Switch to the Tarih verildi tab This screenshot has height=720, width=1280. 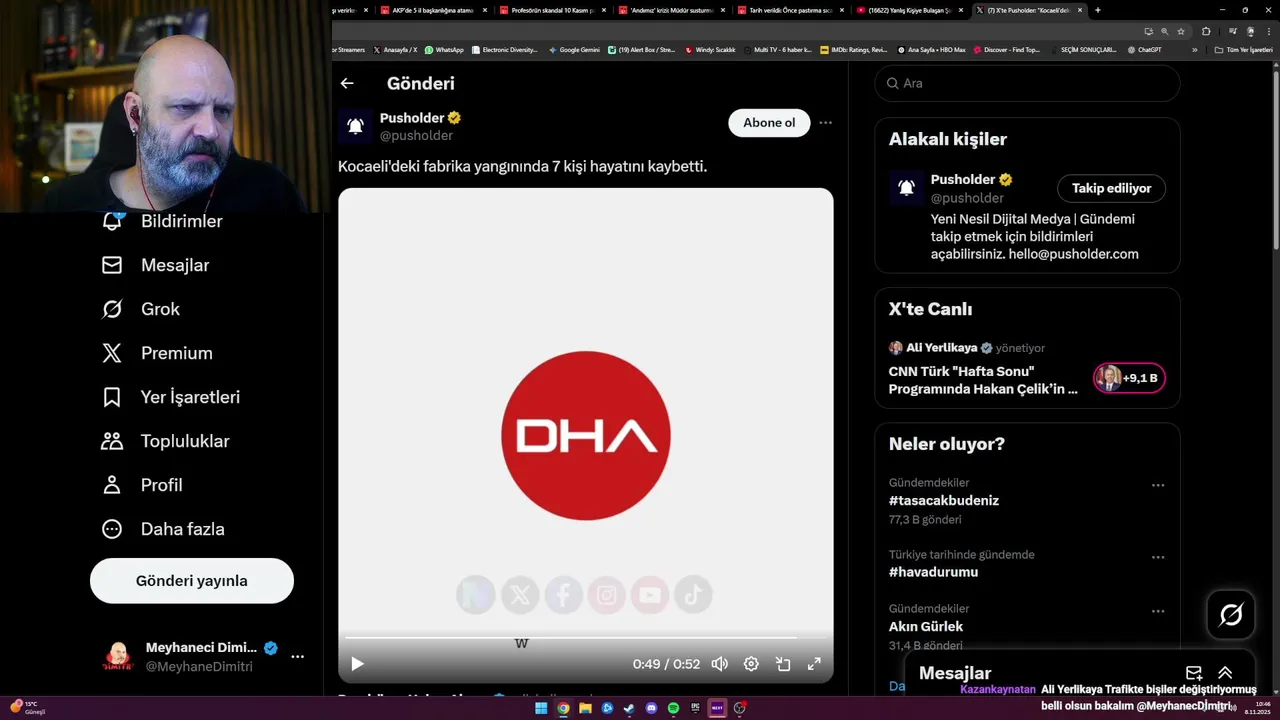790,10
